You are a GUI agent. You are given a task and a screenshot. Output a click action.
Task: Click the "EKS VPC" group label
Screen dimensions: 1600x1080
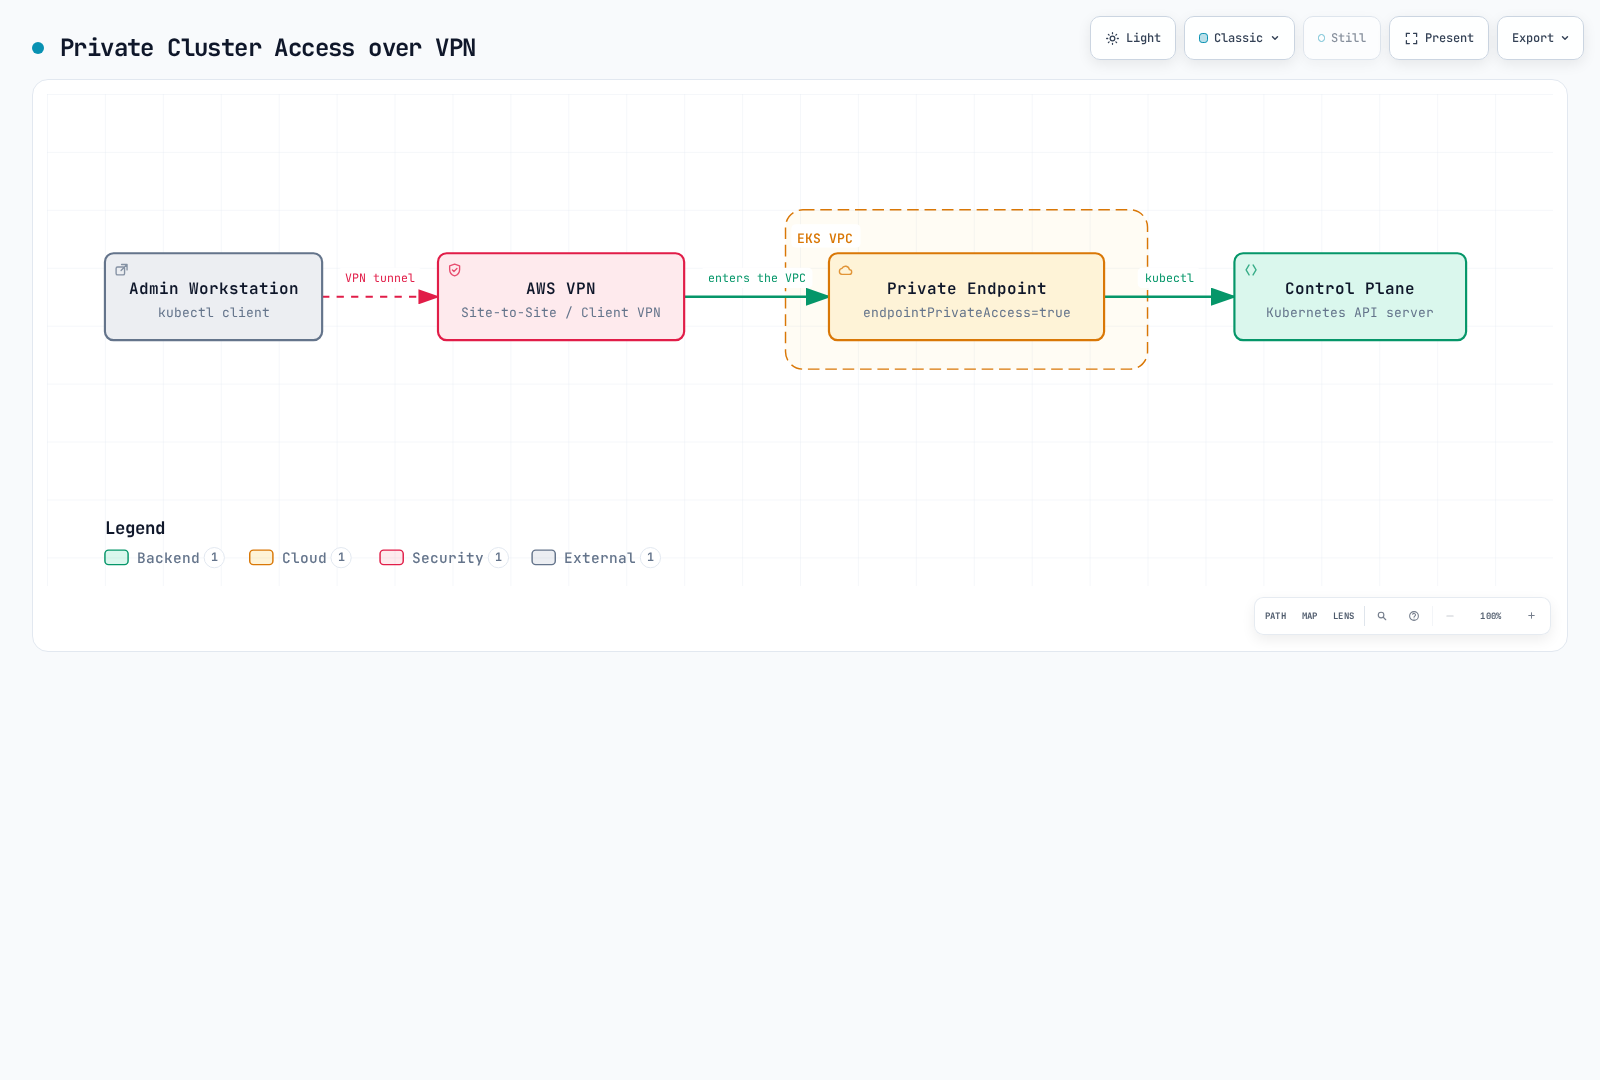click(x=825, y=239)
